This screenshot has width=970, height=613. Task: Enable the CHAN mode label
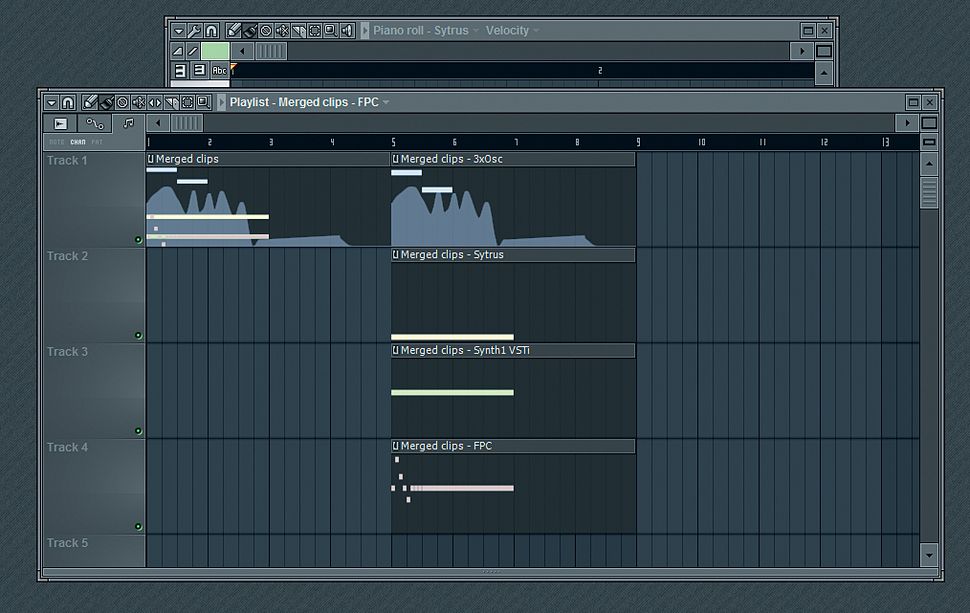click(x=78, y=142)
